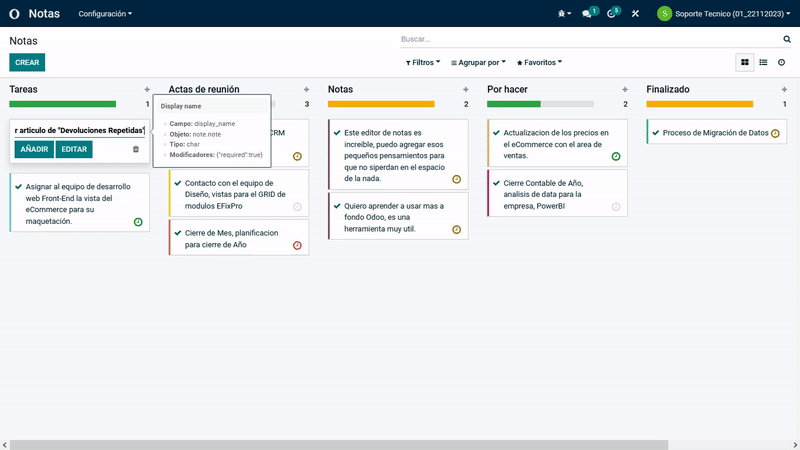Click the CREAR button

coord(27,62)
